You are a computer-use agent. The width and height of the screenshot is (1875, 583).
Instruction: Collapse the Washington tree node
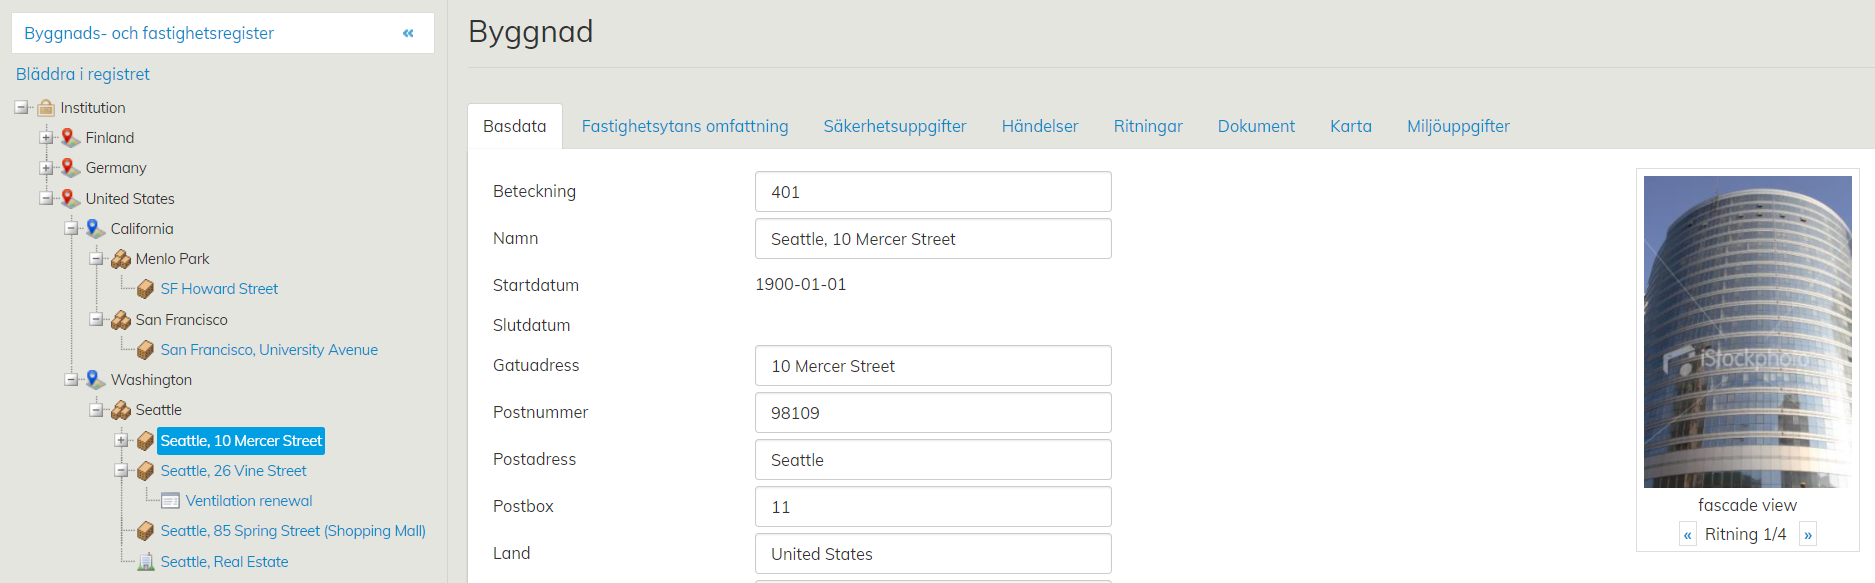(71, 379)
